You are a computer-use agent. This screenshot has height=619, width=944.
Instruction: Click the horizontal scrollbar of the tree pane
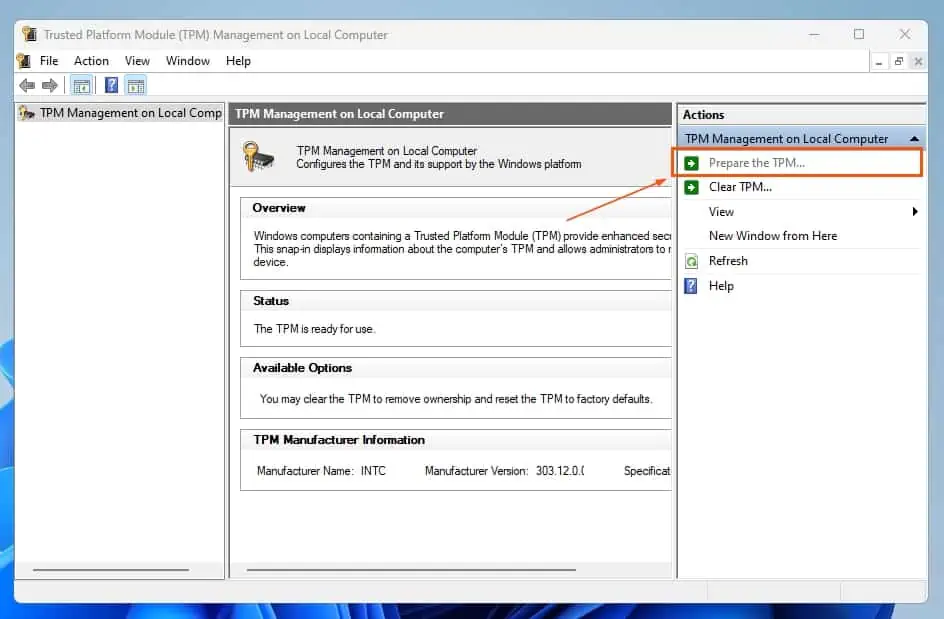[x=111, y=570]
